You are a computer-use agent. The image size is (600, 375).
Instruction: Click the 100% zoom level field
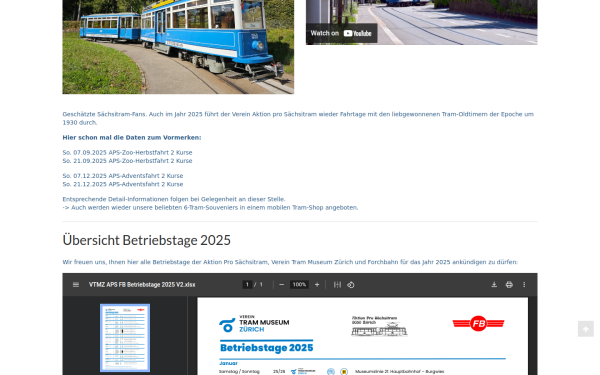click(x=299, y=285)
